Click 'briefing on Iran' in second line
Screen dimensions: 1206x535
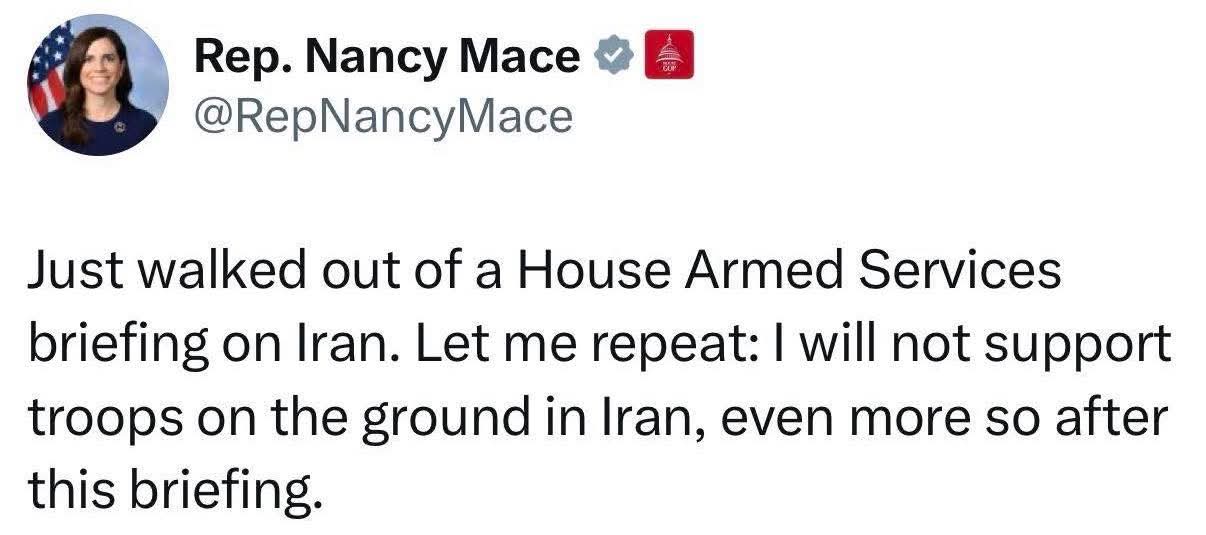(x=205, y=343)
